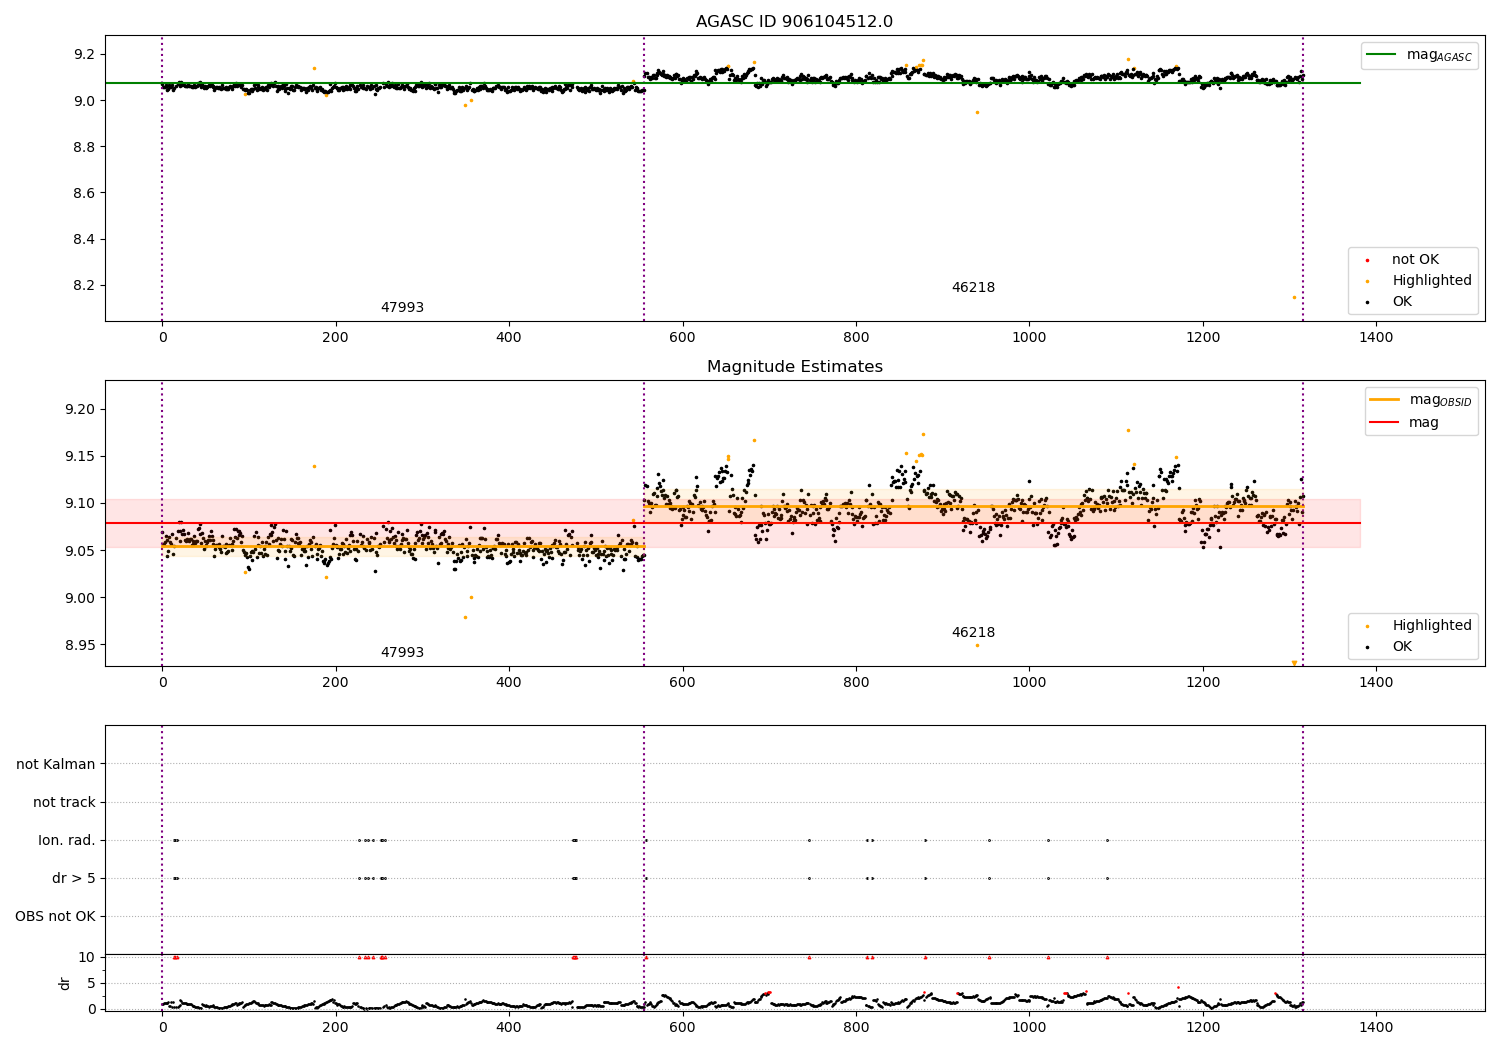
Task: Click the 'not Kalman' axis label
Action: click(x=56, y=765)
